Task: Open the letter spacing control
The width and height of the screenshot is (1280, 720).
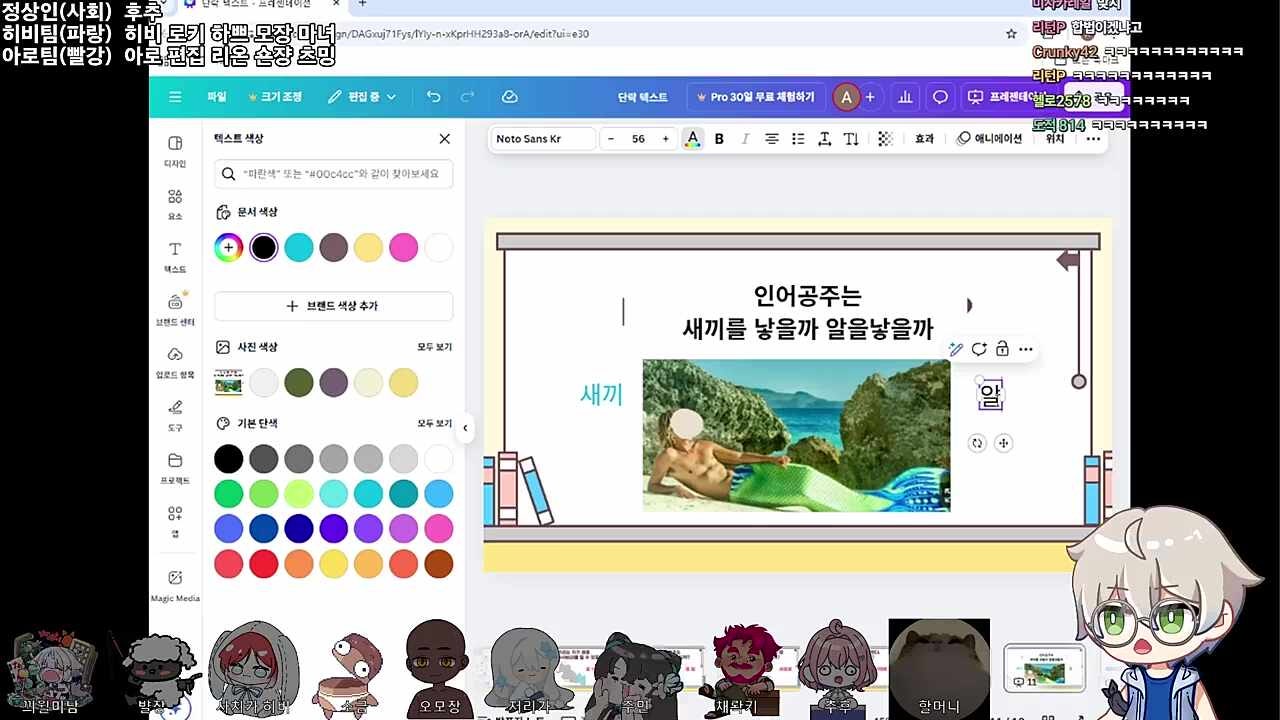Action: pos(825,139)
